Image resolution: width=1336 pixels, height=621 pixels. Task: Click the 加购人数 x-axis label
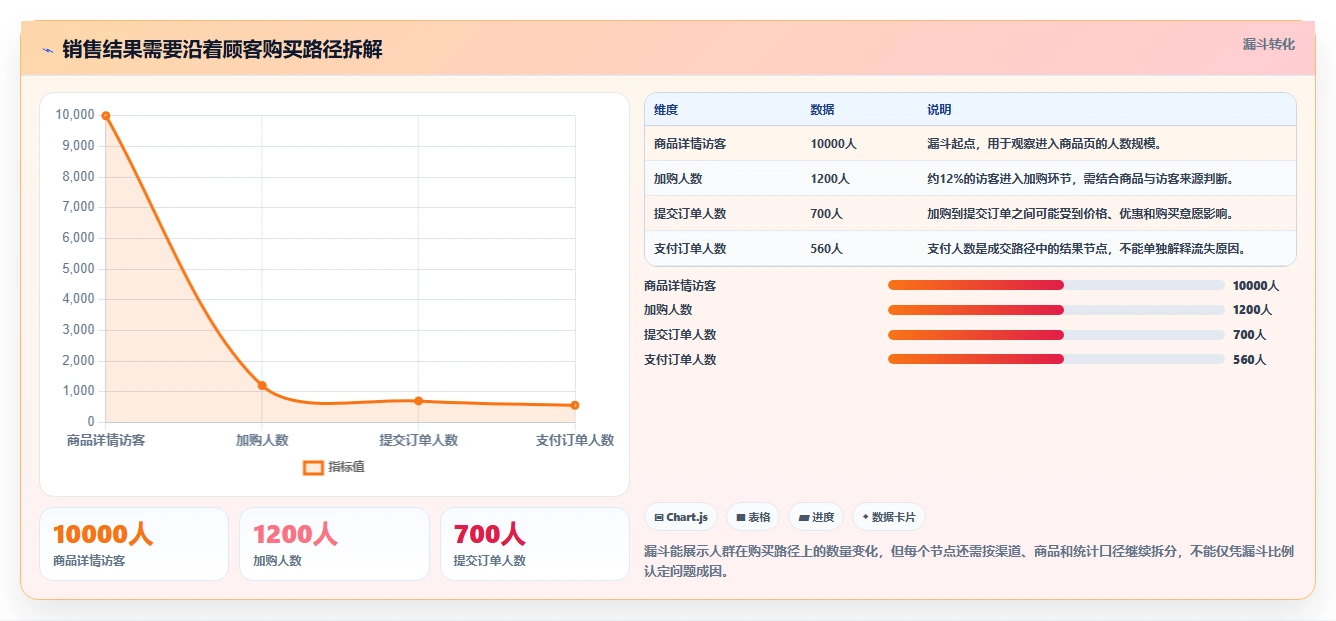(x=262, y=440)
